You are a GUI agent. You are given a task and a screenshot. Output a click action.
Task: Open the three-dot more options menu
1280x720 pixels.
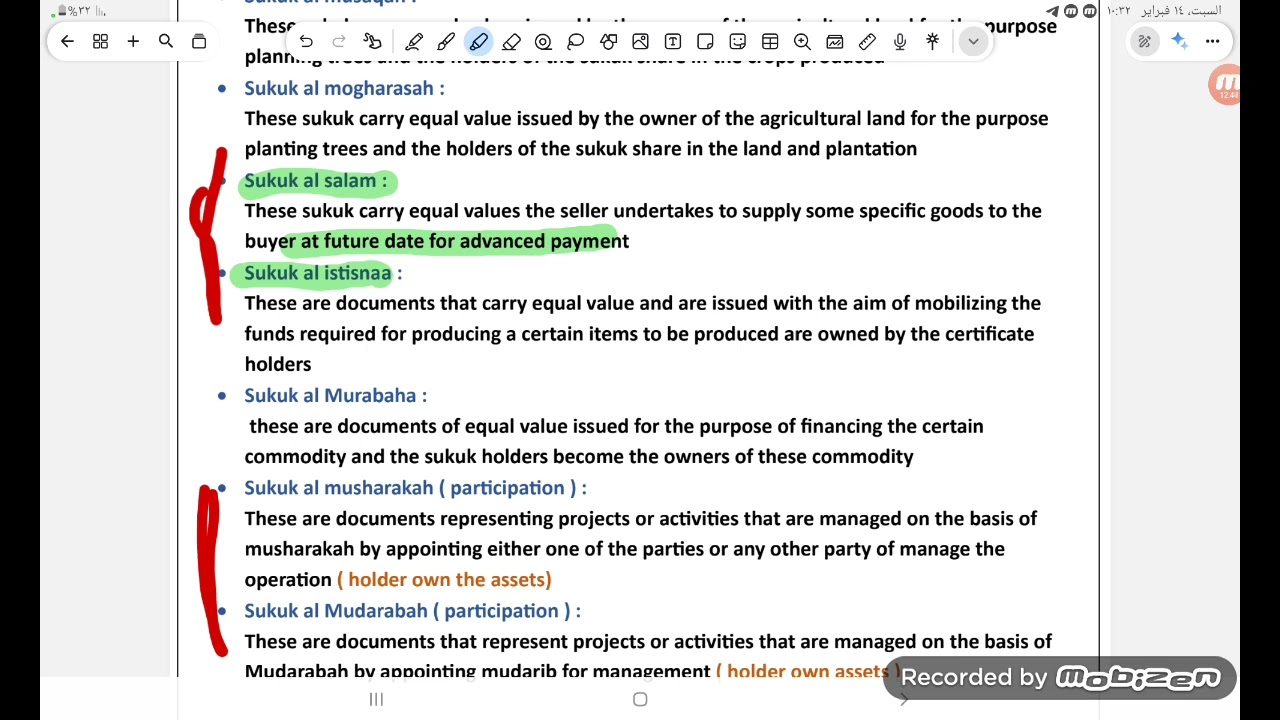(x=1212, y=41)
